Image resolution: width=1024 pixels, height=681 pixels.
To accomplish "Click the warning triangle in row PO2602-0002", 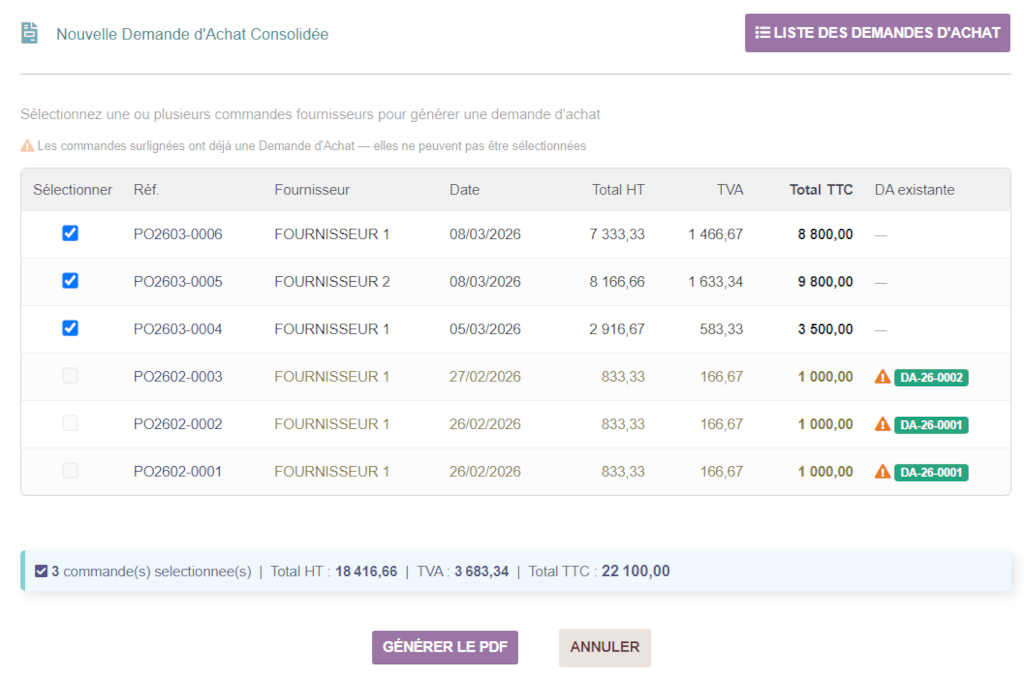I will coord(882,424).
